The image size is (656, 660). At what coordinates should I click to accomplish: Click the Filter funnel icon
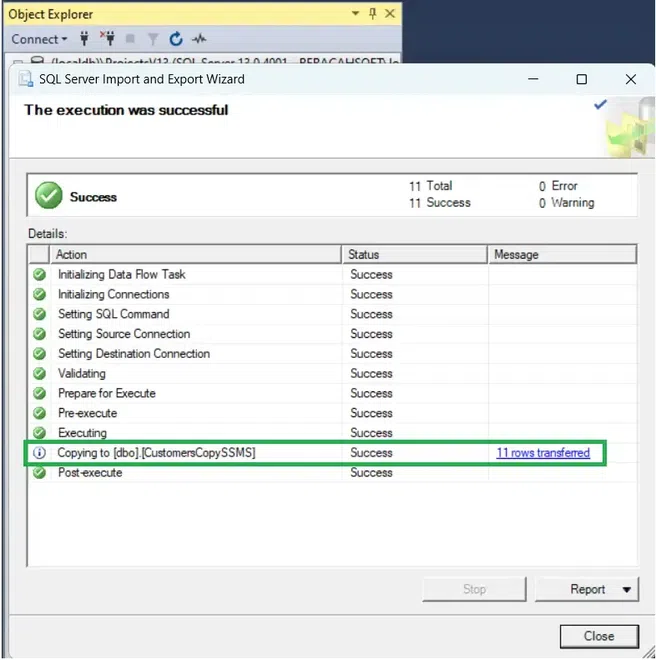coord(153,39)
